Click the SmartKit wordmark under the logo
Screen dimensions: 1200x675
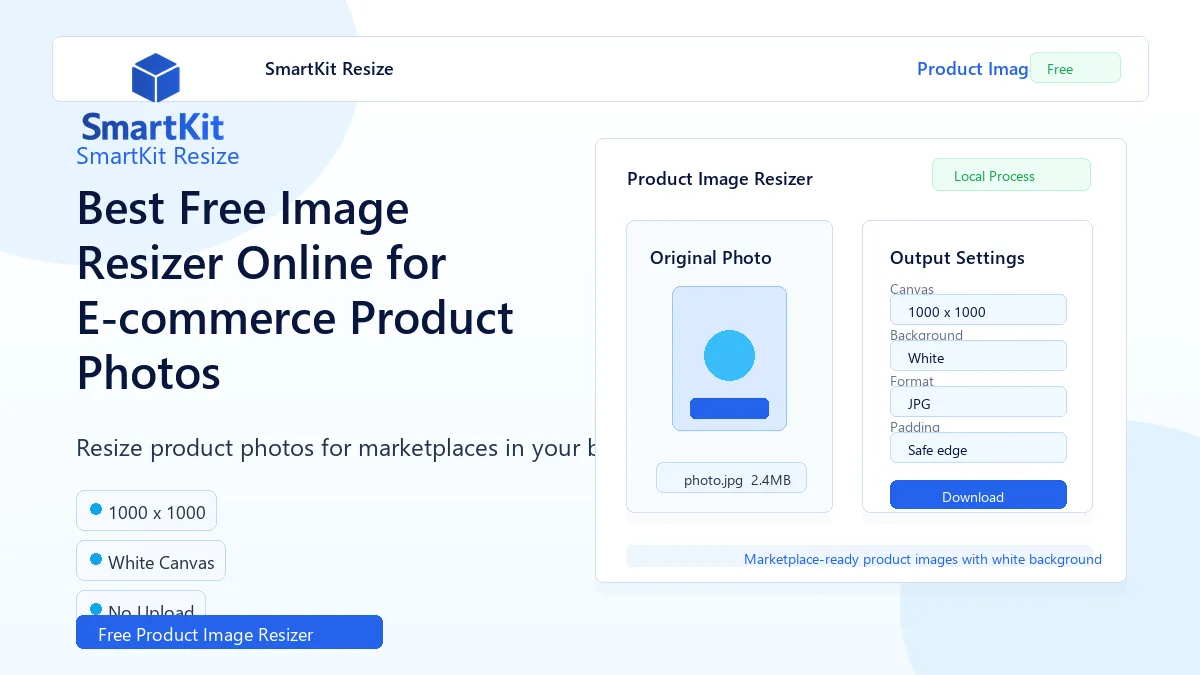coord(153,127)
